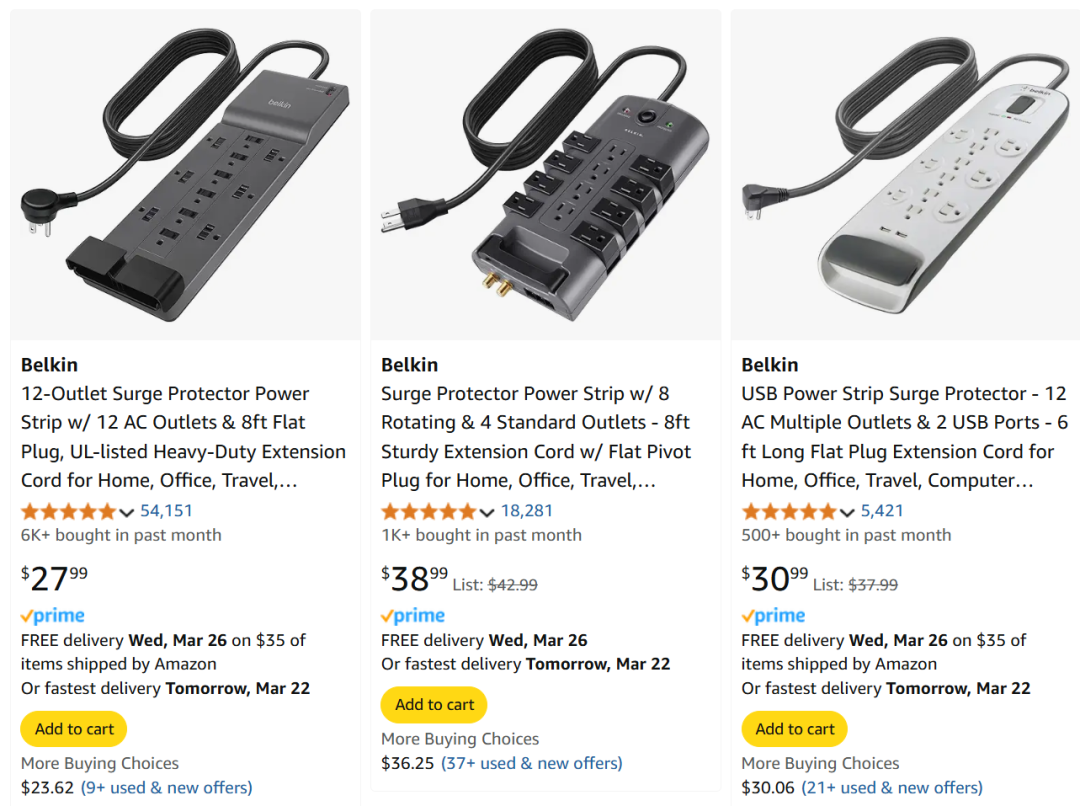Open the white USB Belkin power strip image
The height and width of the screenshot is (806, 1080).
pyautogui.click(x=905, y=175)
